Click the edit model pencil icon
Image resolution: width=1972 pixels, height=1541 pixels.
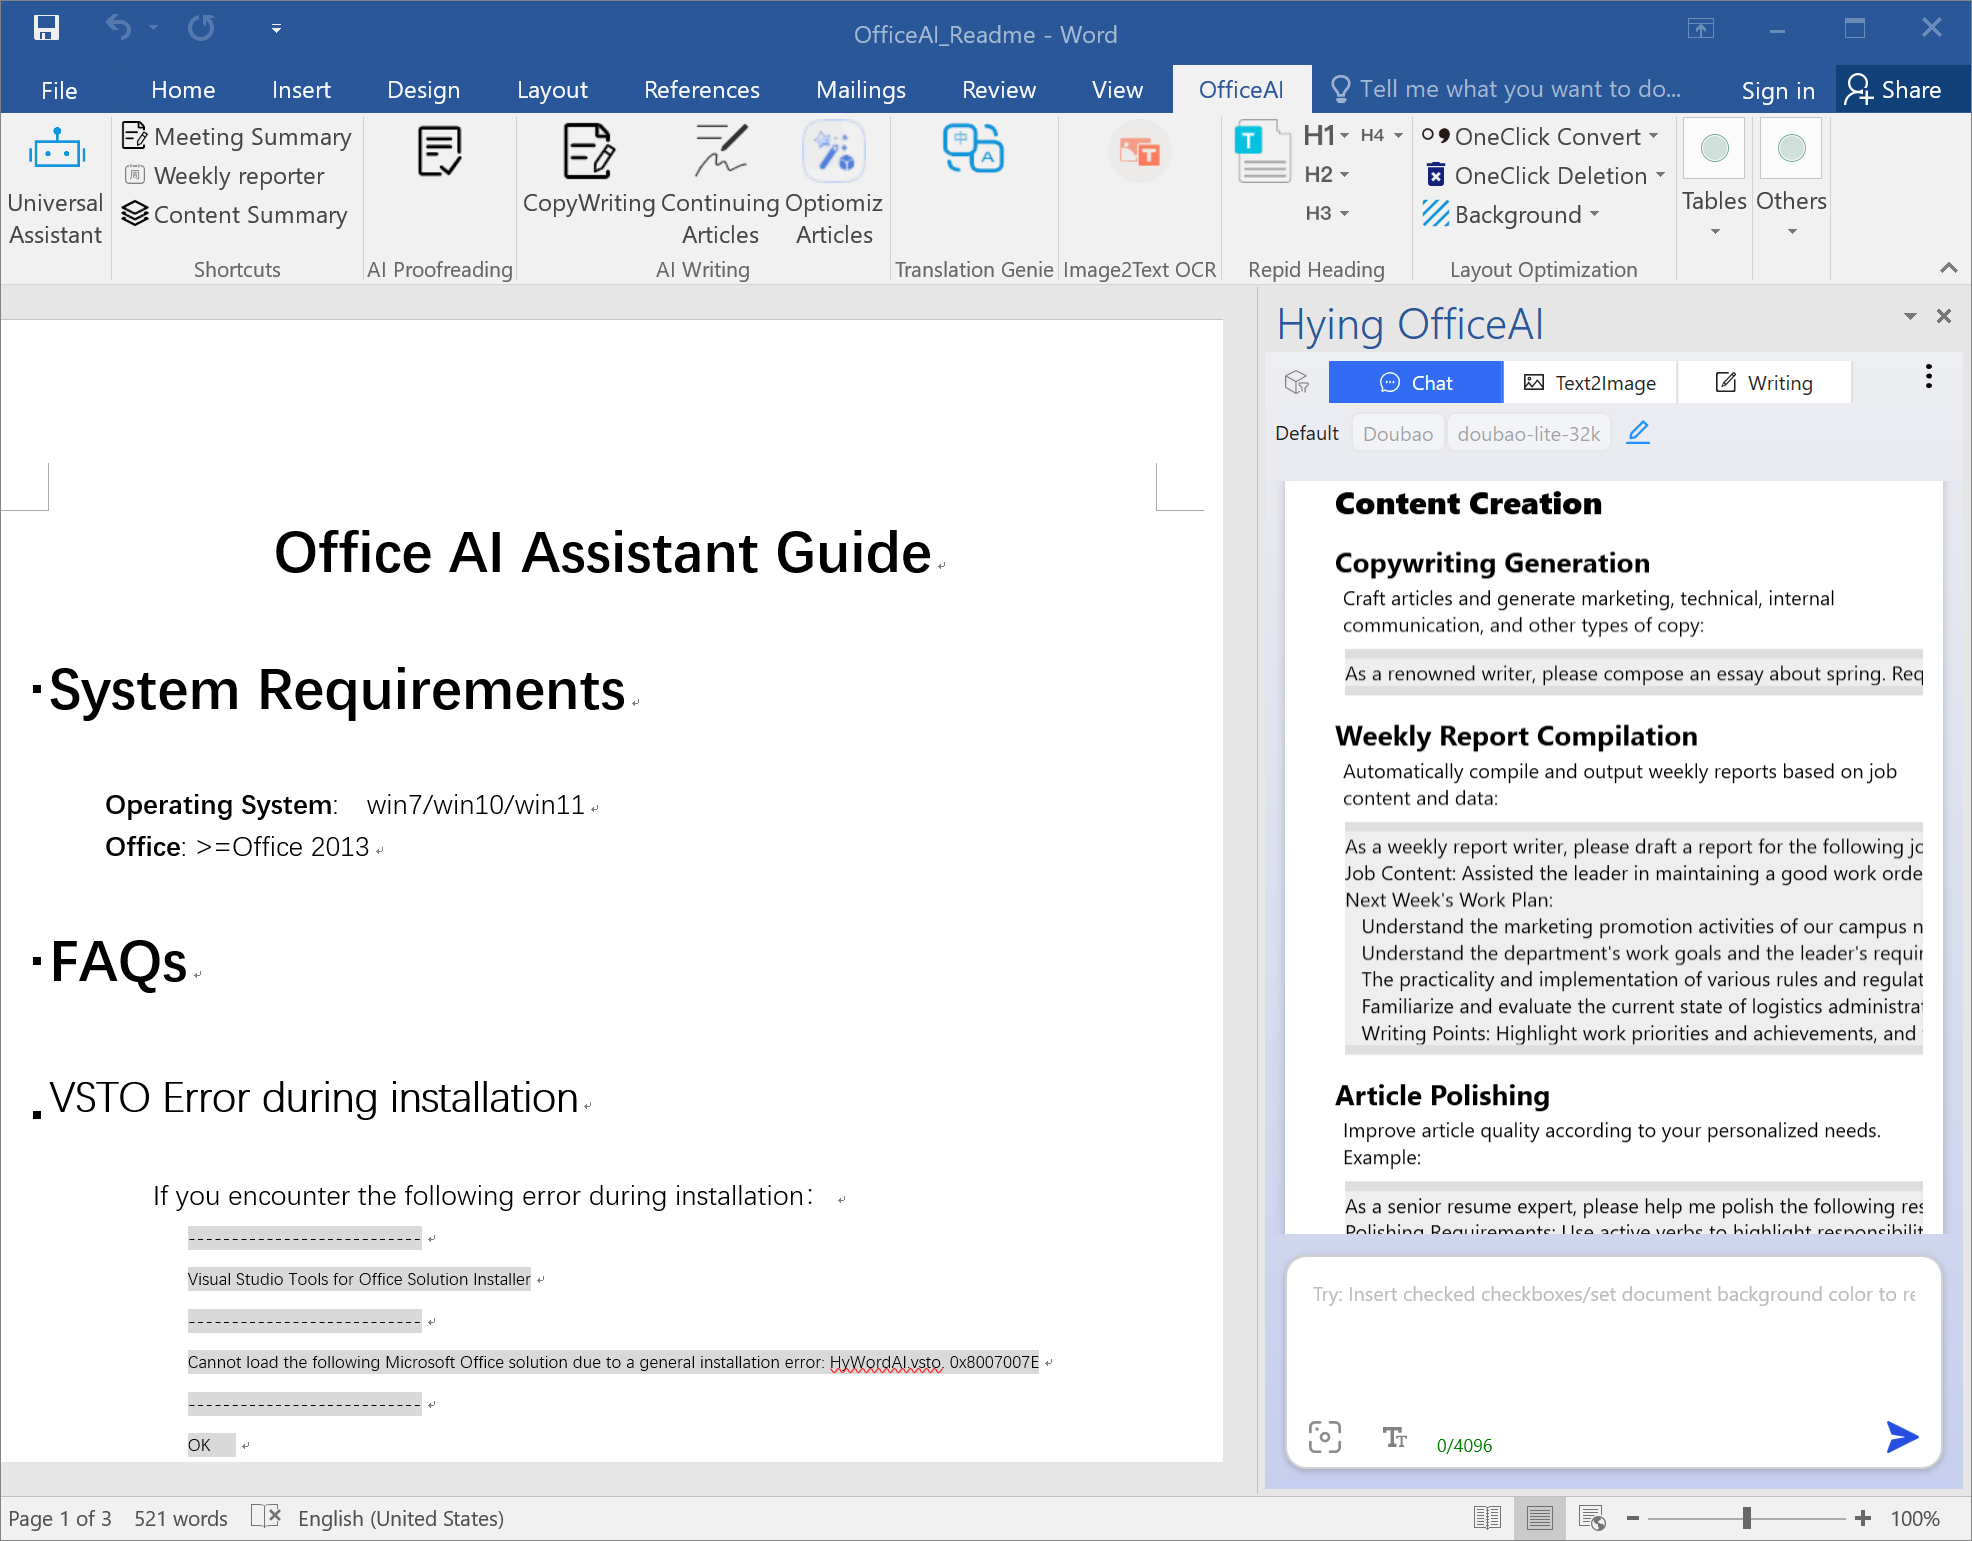tap(1638, 432)
